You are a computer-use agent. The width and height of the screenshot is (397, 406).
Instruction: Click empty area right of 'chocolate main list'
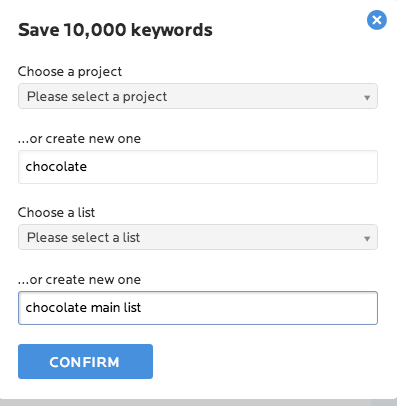pos(260,308)
